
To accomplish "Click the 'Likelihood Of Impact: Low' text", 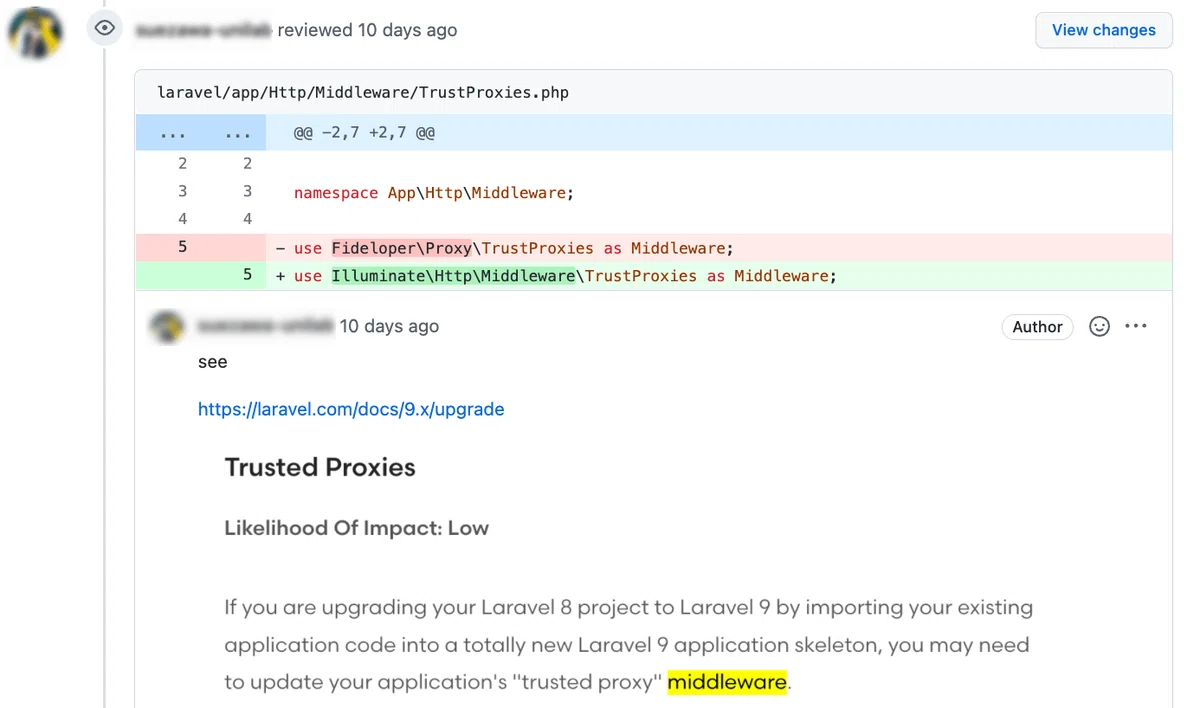I will point(356,528).
